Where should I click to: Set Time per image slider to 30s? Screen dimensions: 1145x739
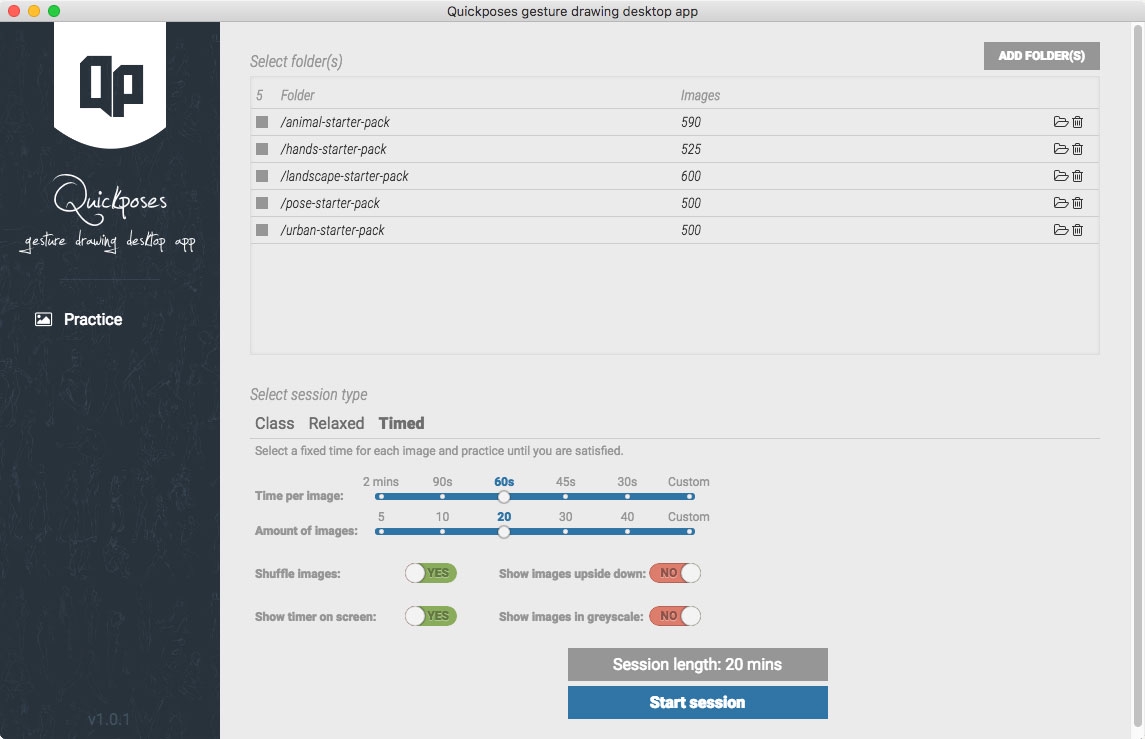point(627,496)
